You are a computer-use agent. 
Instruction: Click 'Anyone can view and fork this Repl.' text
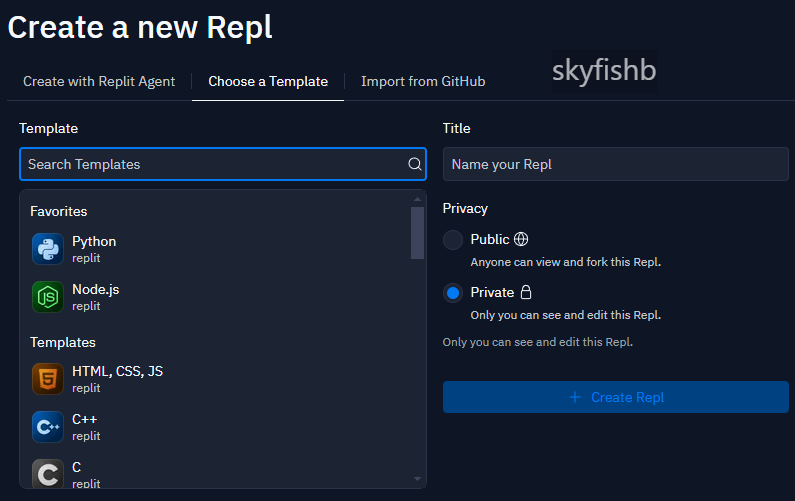tap(566, 262)
